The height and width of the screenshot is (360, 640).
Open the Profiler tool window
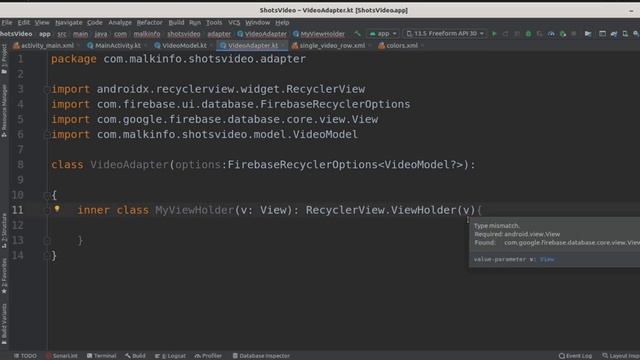[208, 356]
